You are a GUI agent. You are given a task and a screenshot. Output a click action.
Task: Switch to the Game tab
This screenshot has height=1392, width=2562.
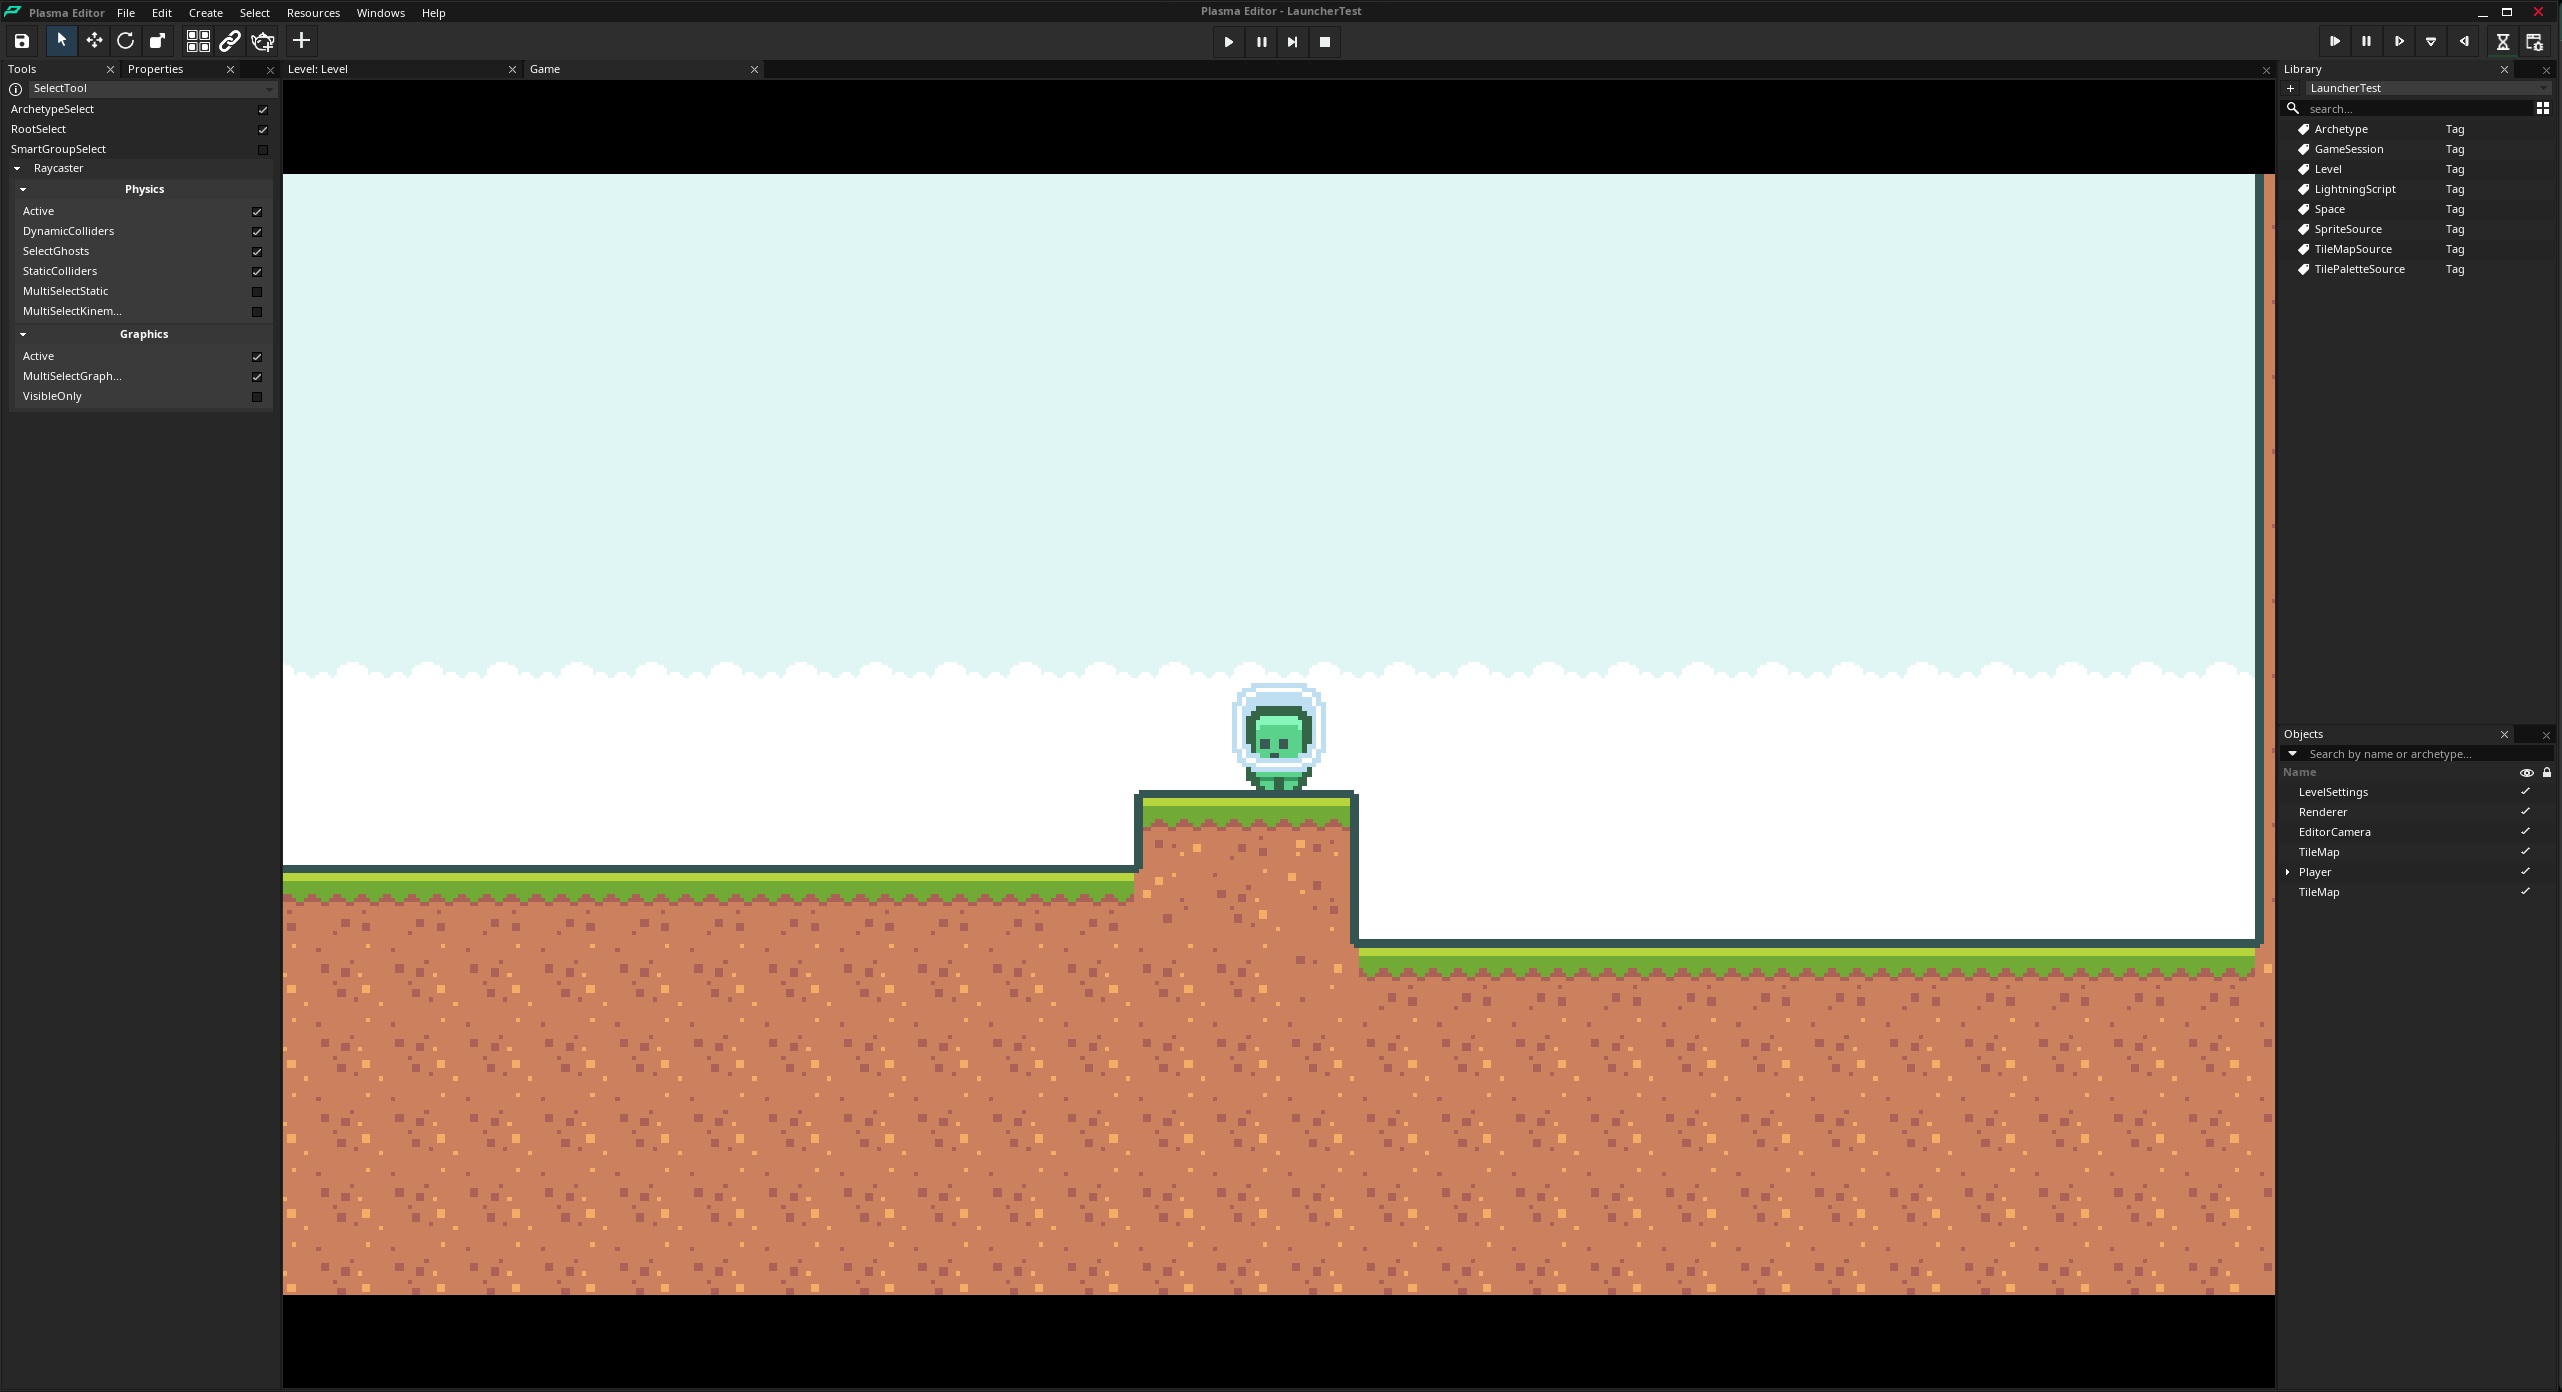[545, 69]
